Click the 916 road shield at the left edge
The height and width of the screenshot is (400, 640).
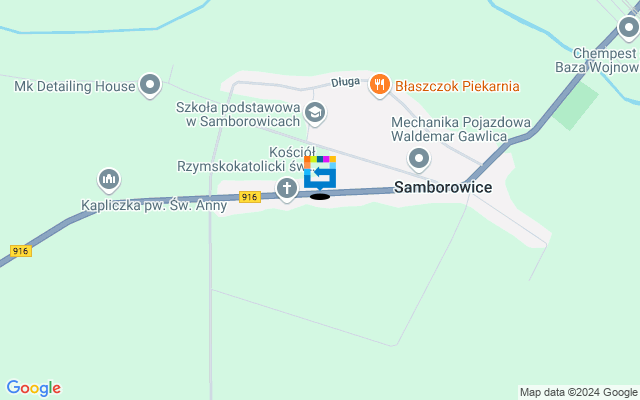(20, 251)
